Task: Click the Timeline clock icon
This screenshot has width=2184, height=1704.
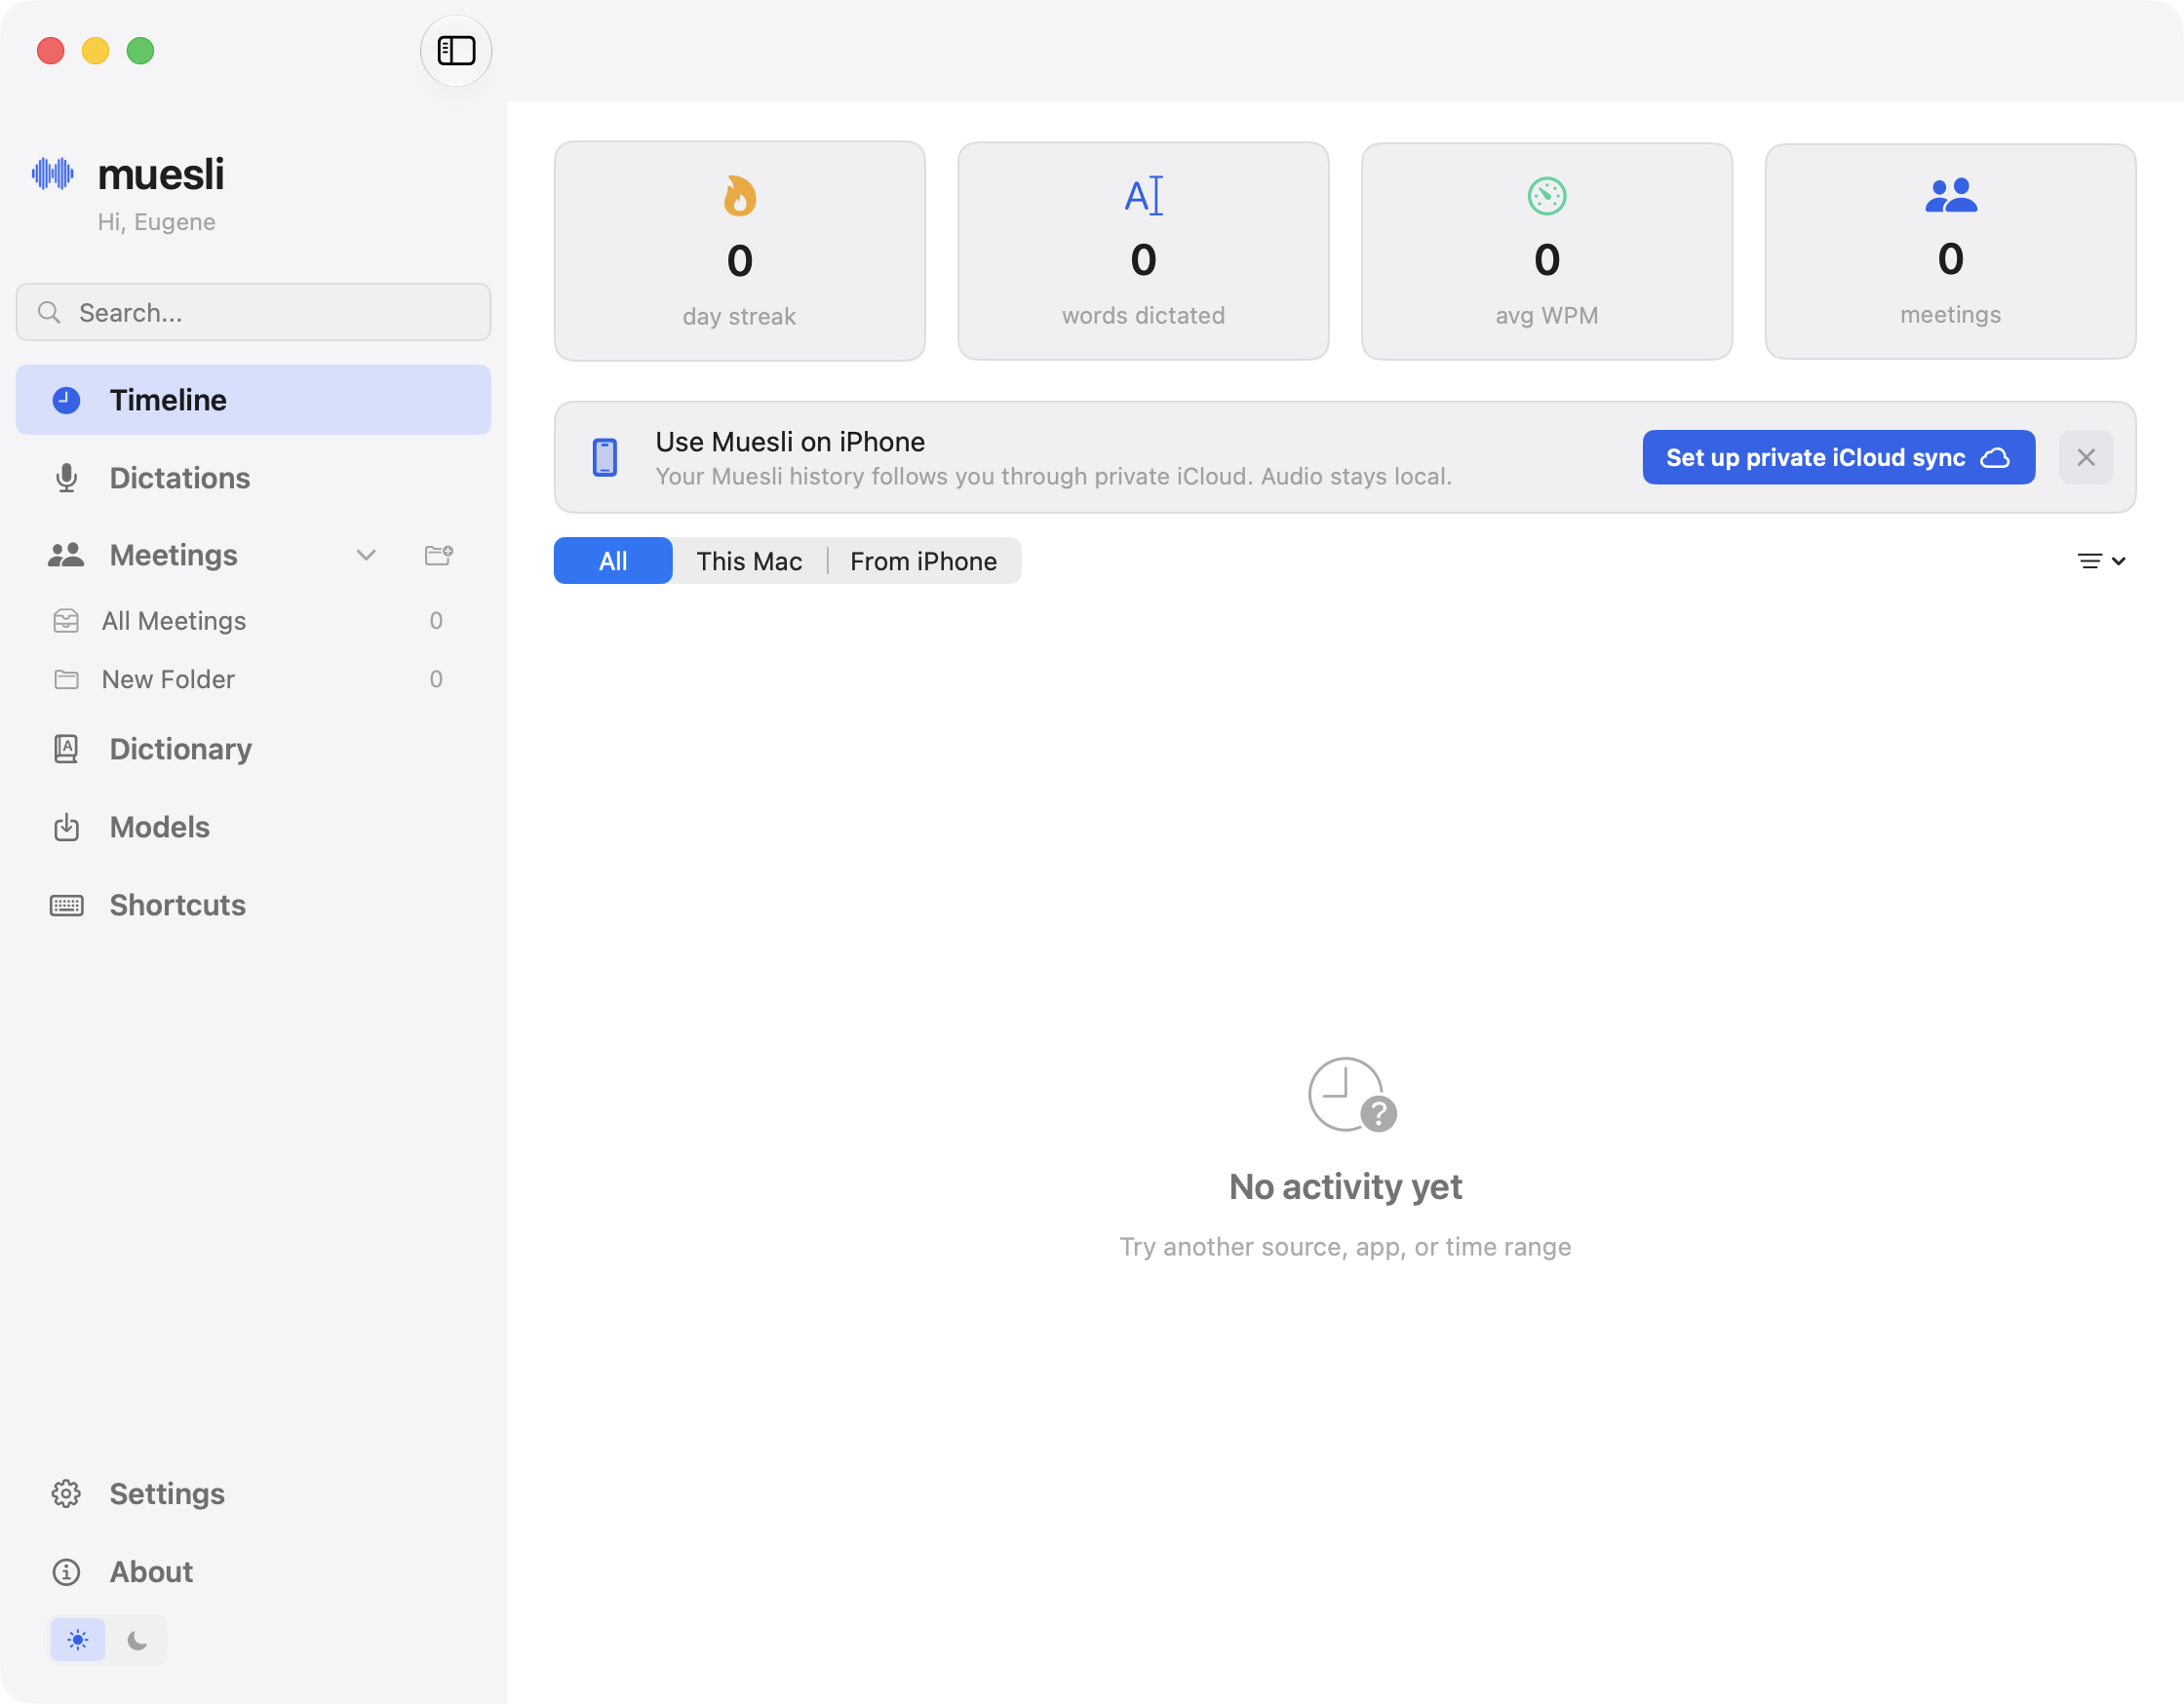Action: (66, 400)
